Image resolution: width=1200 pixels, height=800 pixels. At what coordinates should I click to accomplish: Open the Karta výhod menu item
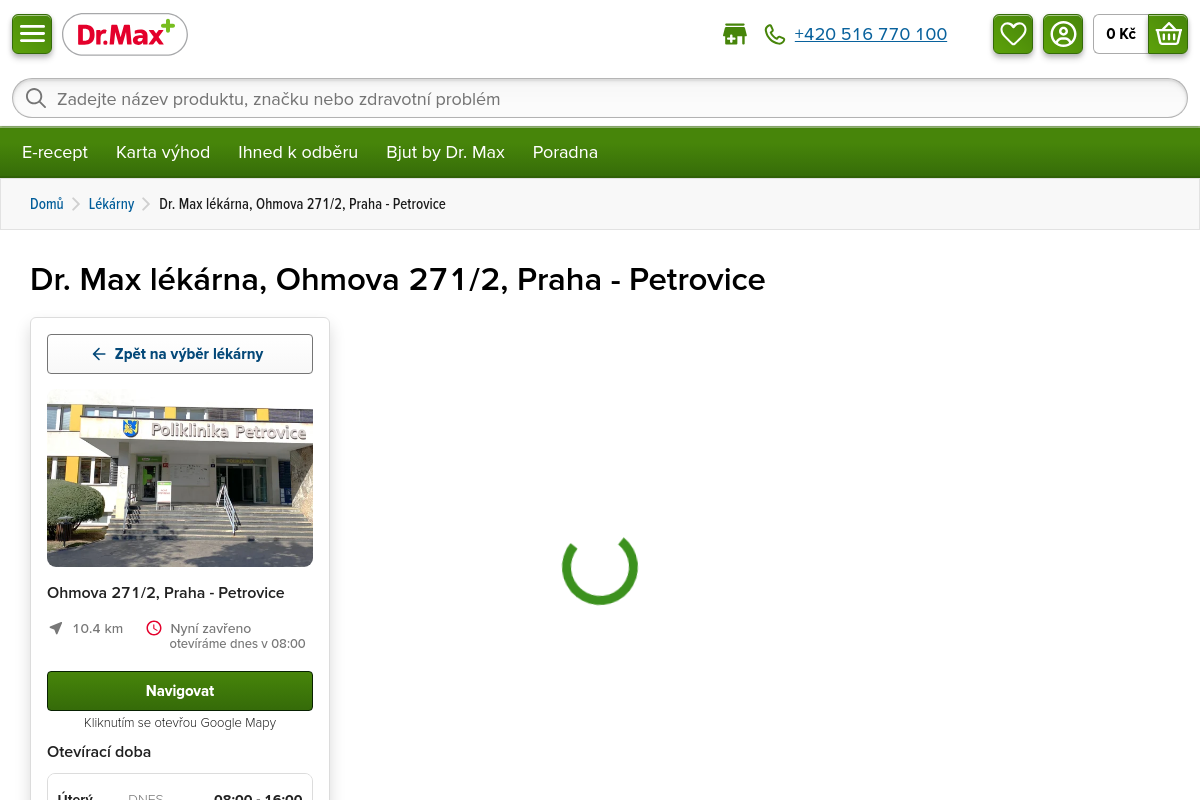[163, 152]
